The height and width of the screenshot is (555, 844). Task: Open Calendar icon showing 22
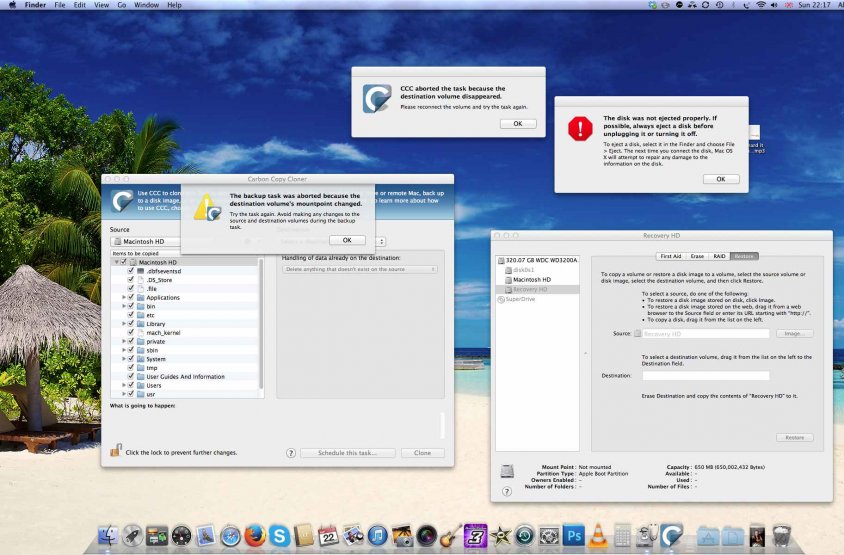point(328,536)
